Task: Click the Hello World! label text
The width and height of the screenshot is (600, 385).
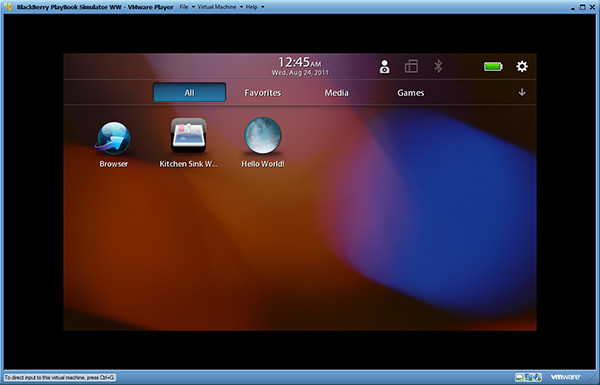Action: [263, 164]
